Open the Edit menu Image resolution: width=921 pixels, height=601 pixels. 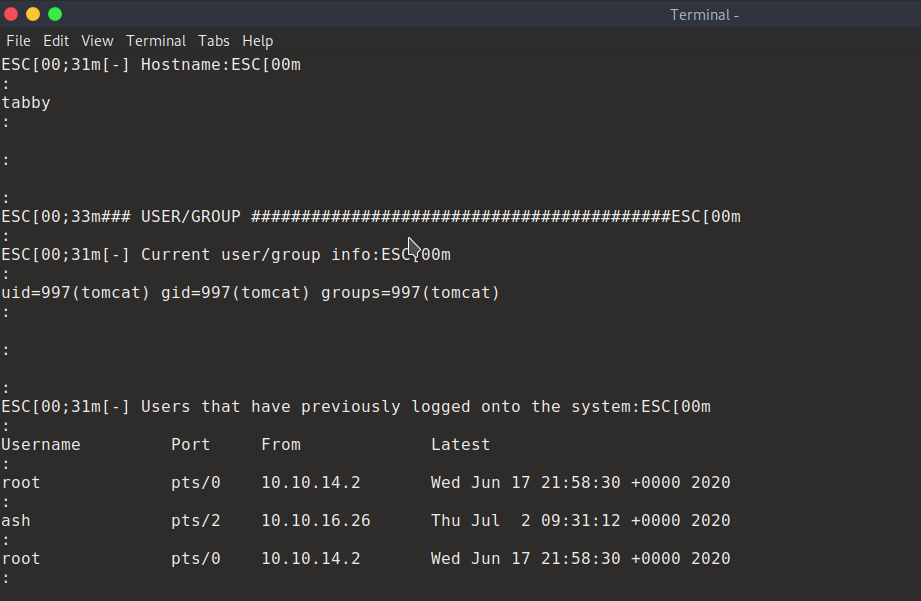[x=56, y=41]
